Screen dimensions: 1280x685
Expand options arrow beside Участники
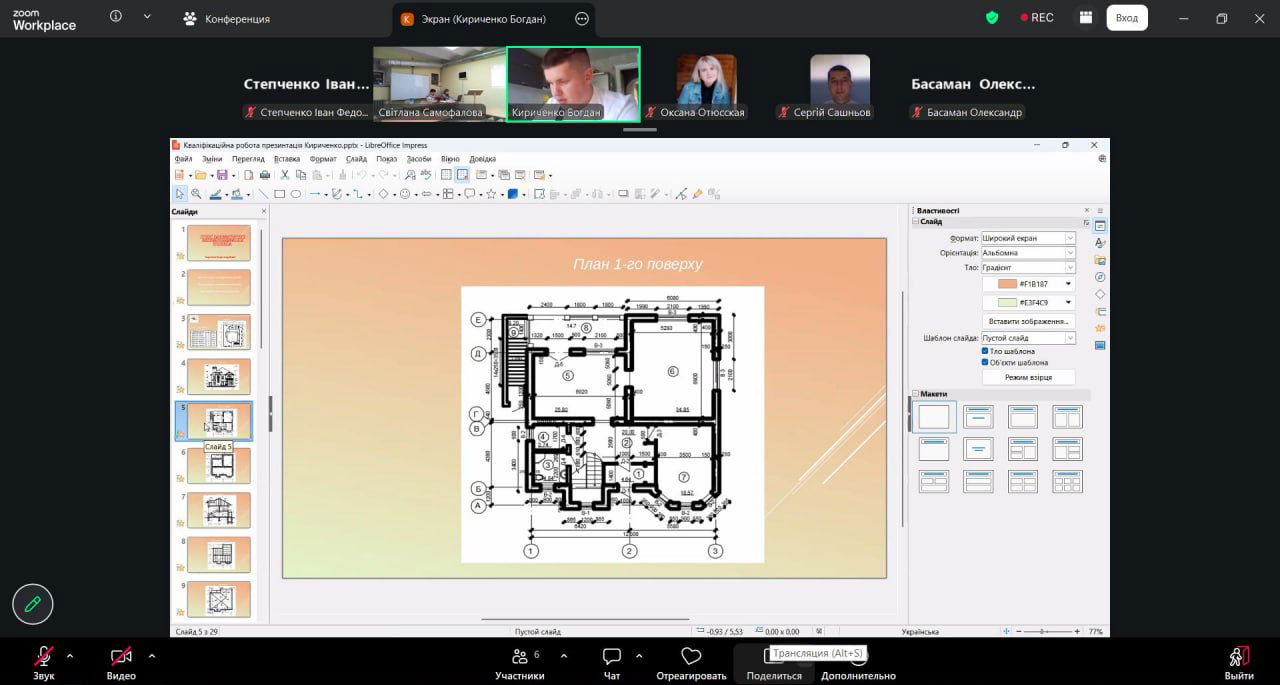563,656
